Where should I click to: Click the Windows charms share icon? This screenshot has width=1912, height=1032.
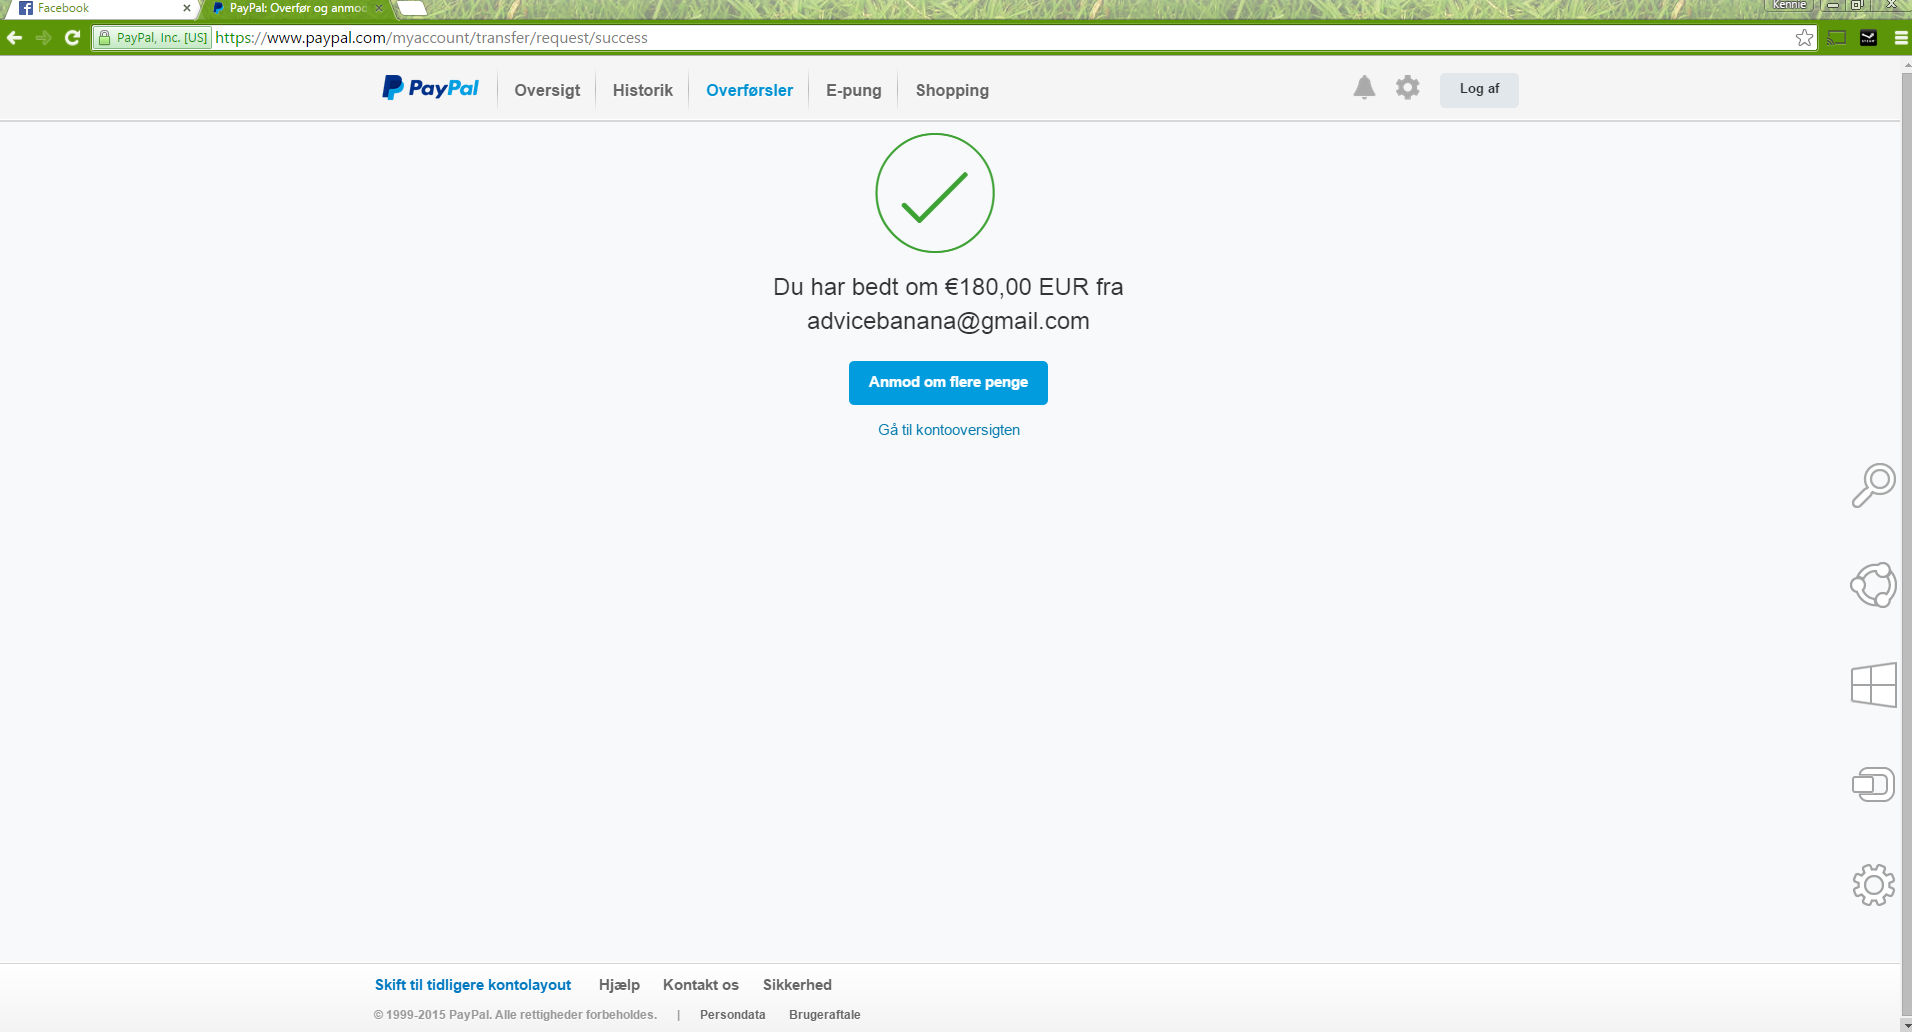[x=1873, y=585]
